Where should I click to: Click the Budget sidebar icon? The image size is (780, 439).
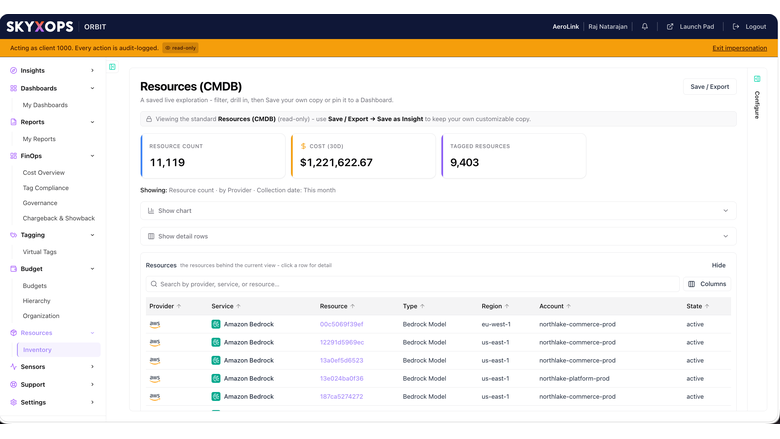coord(13,269)
